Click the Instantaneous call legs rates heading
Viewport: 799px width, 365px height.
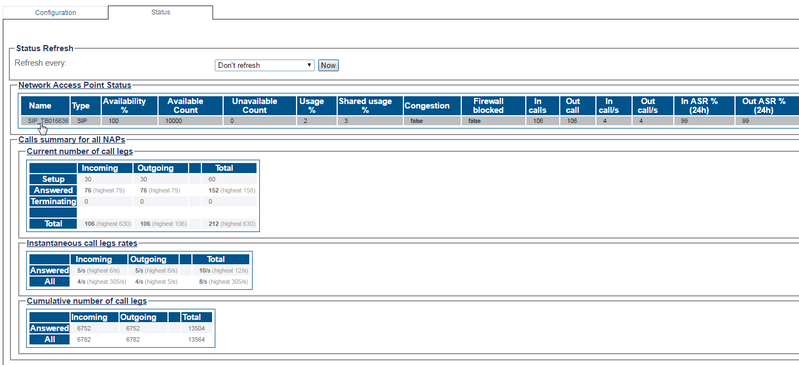82,243
